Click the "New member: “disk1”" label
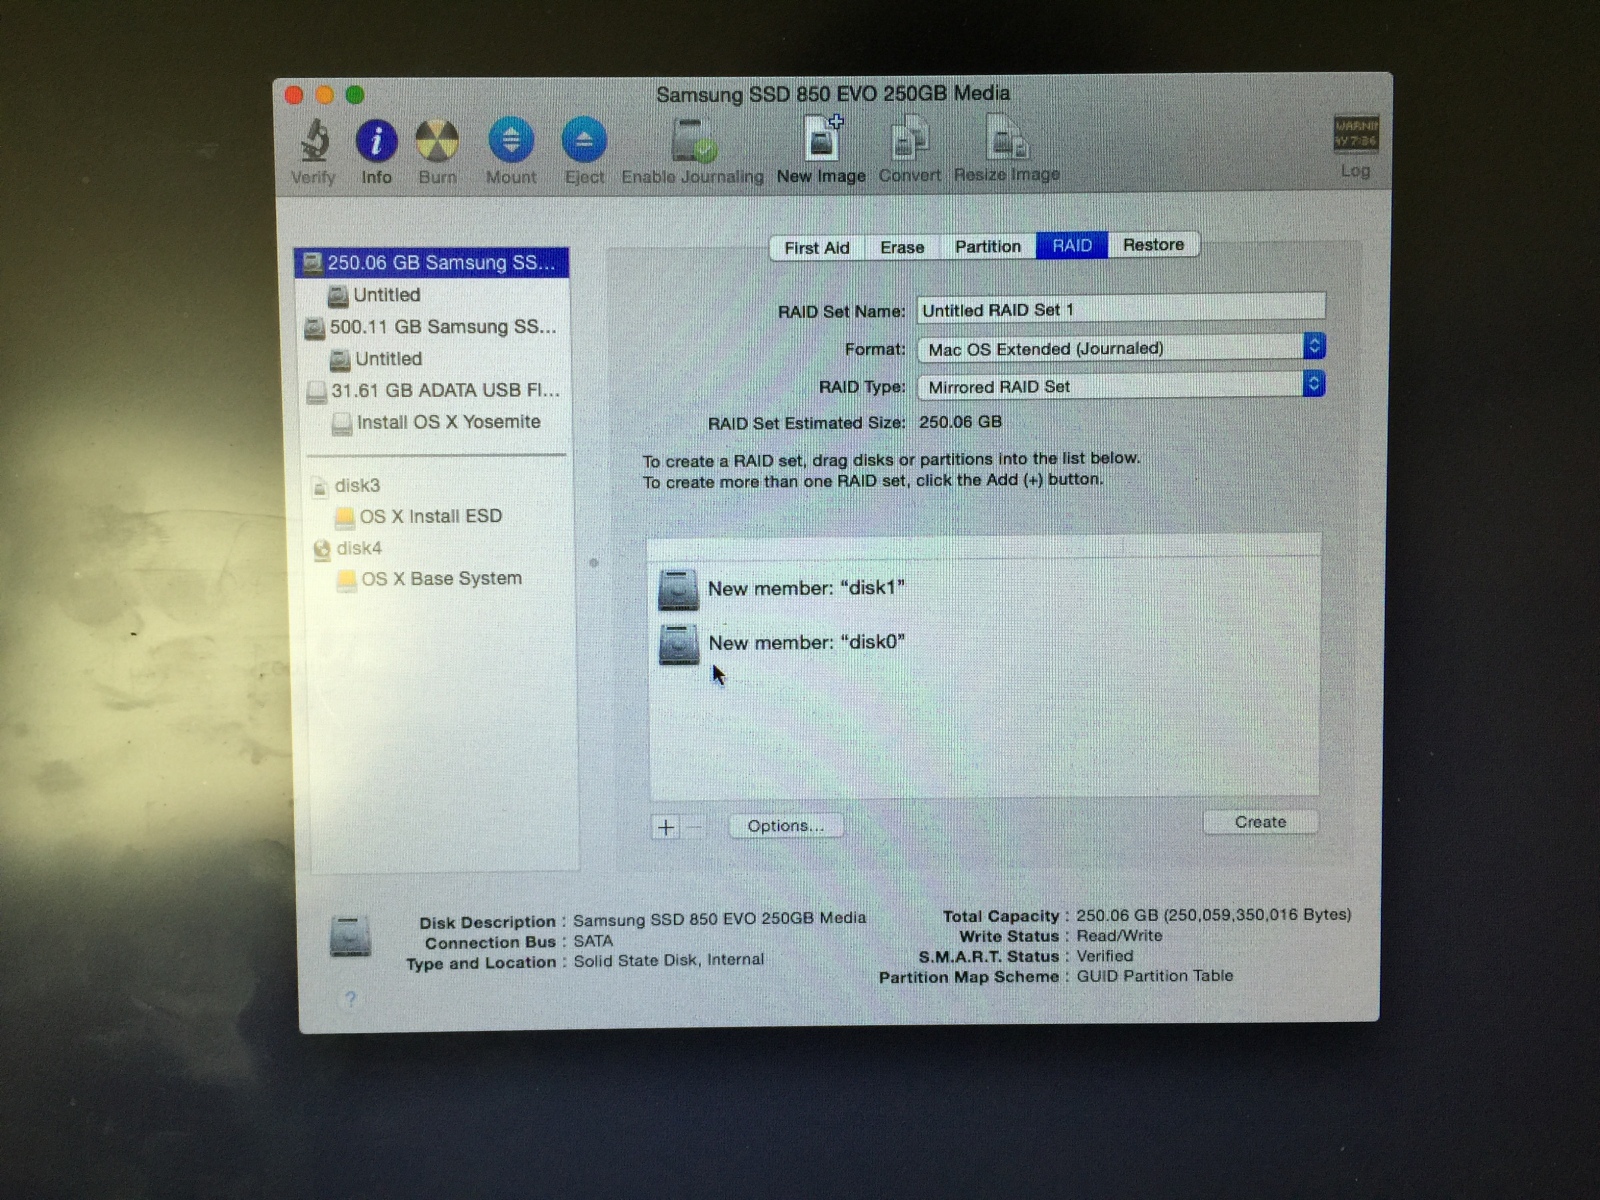 point(806,588)
